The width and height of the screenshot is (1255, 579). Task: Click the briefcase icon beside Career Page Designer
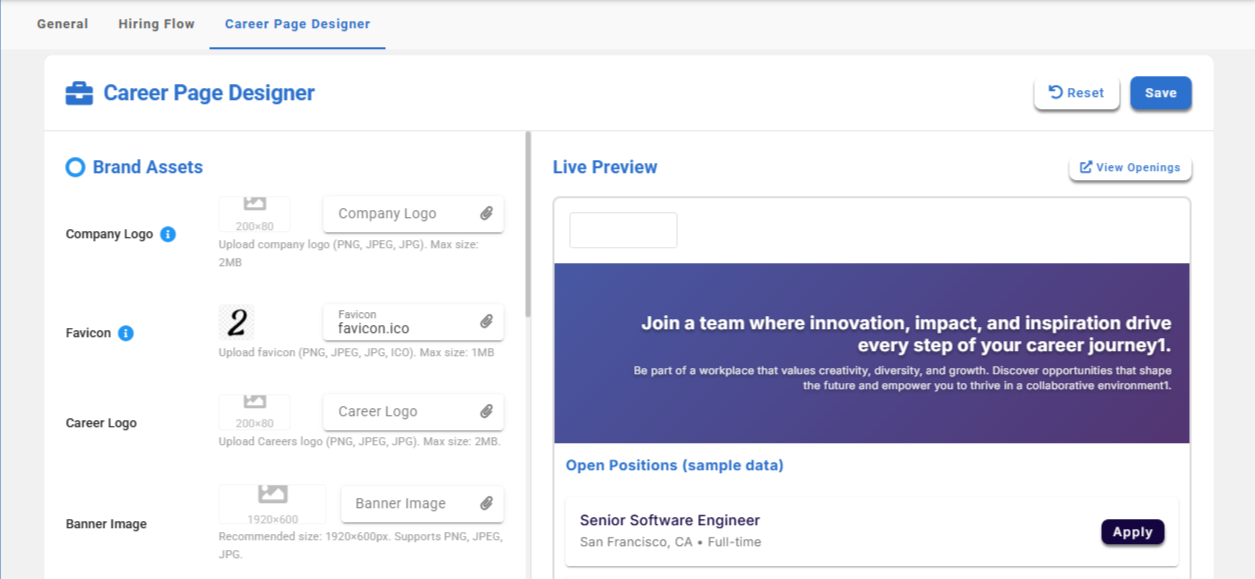click(x=79, y=93)
